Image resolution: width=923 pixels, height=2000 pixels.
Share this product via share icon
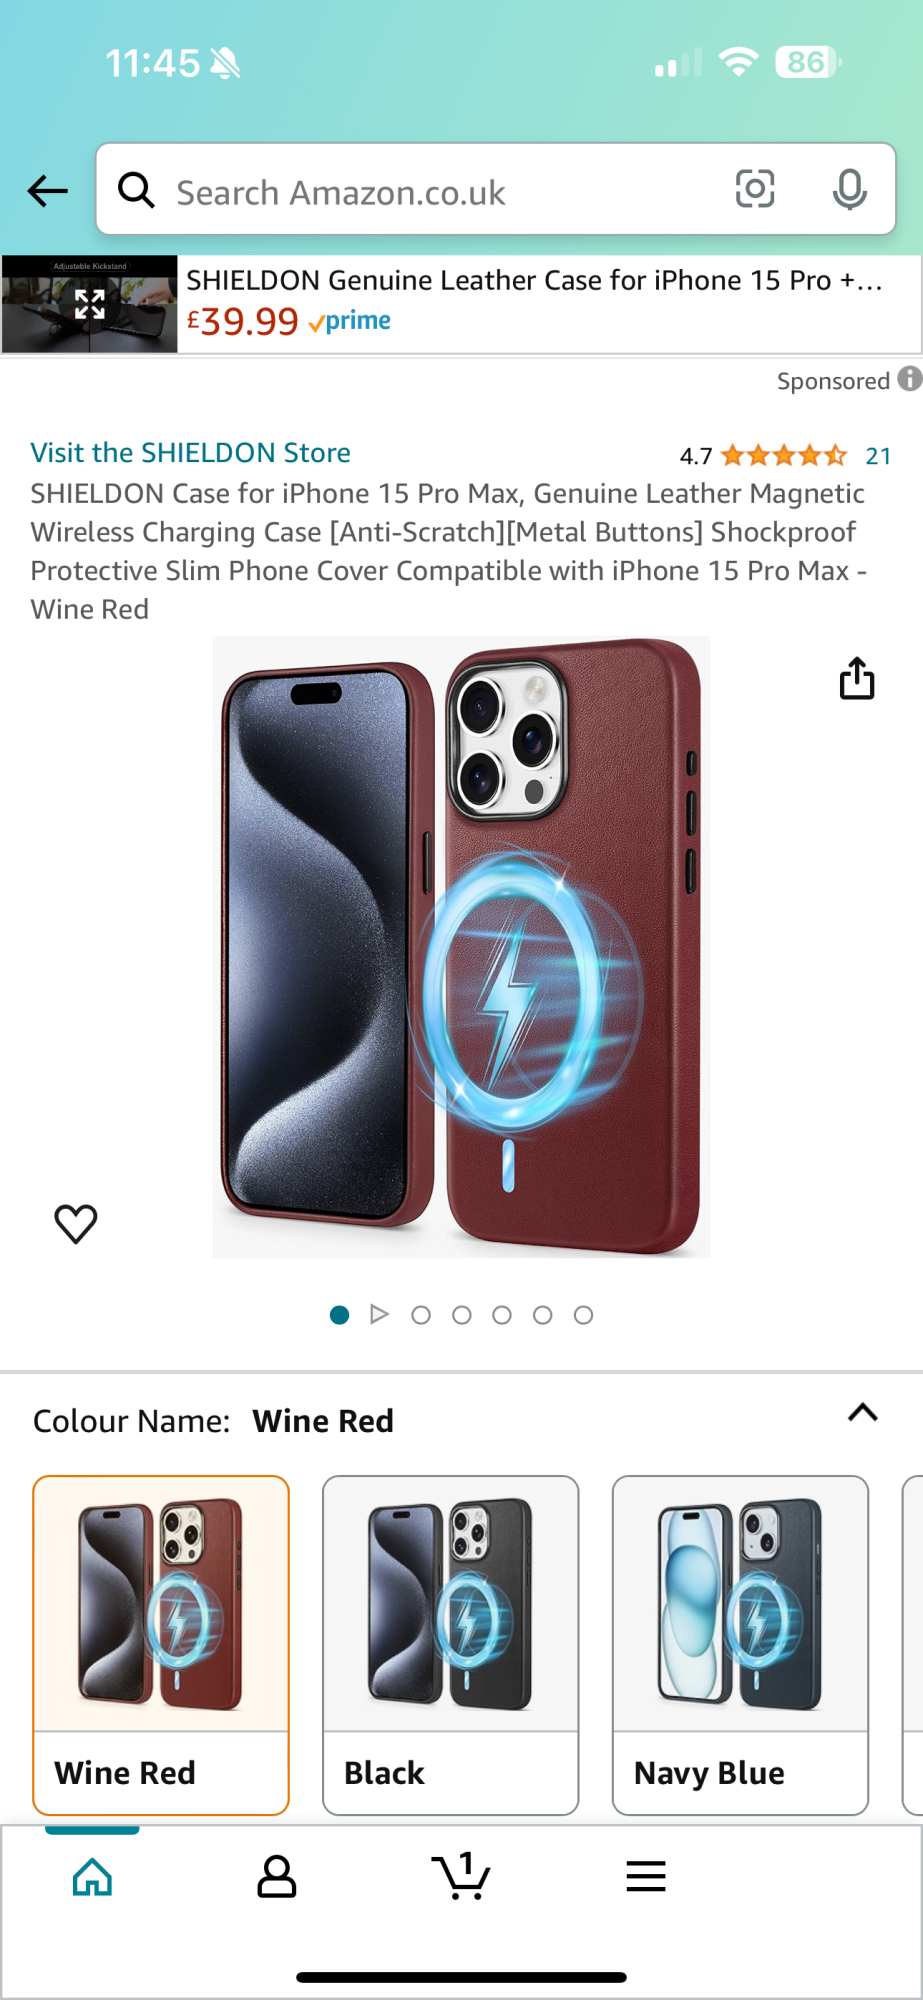point(857,678)
